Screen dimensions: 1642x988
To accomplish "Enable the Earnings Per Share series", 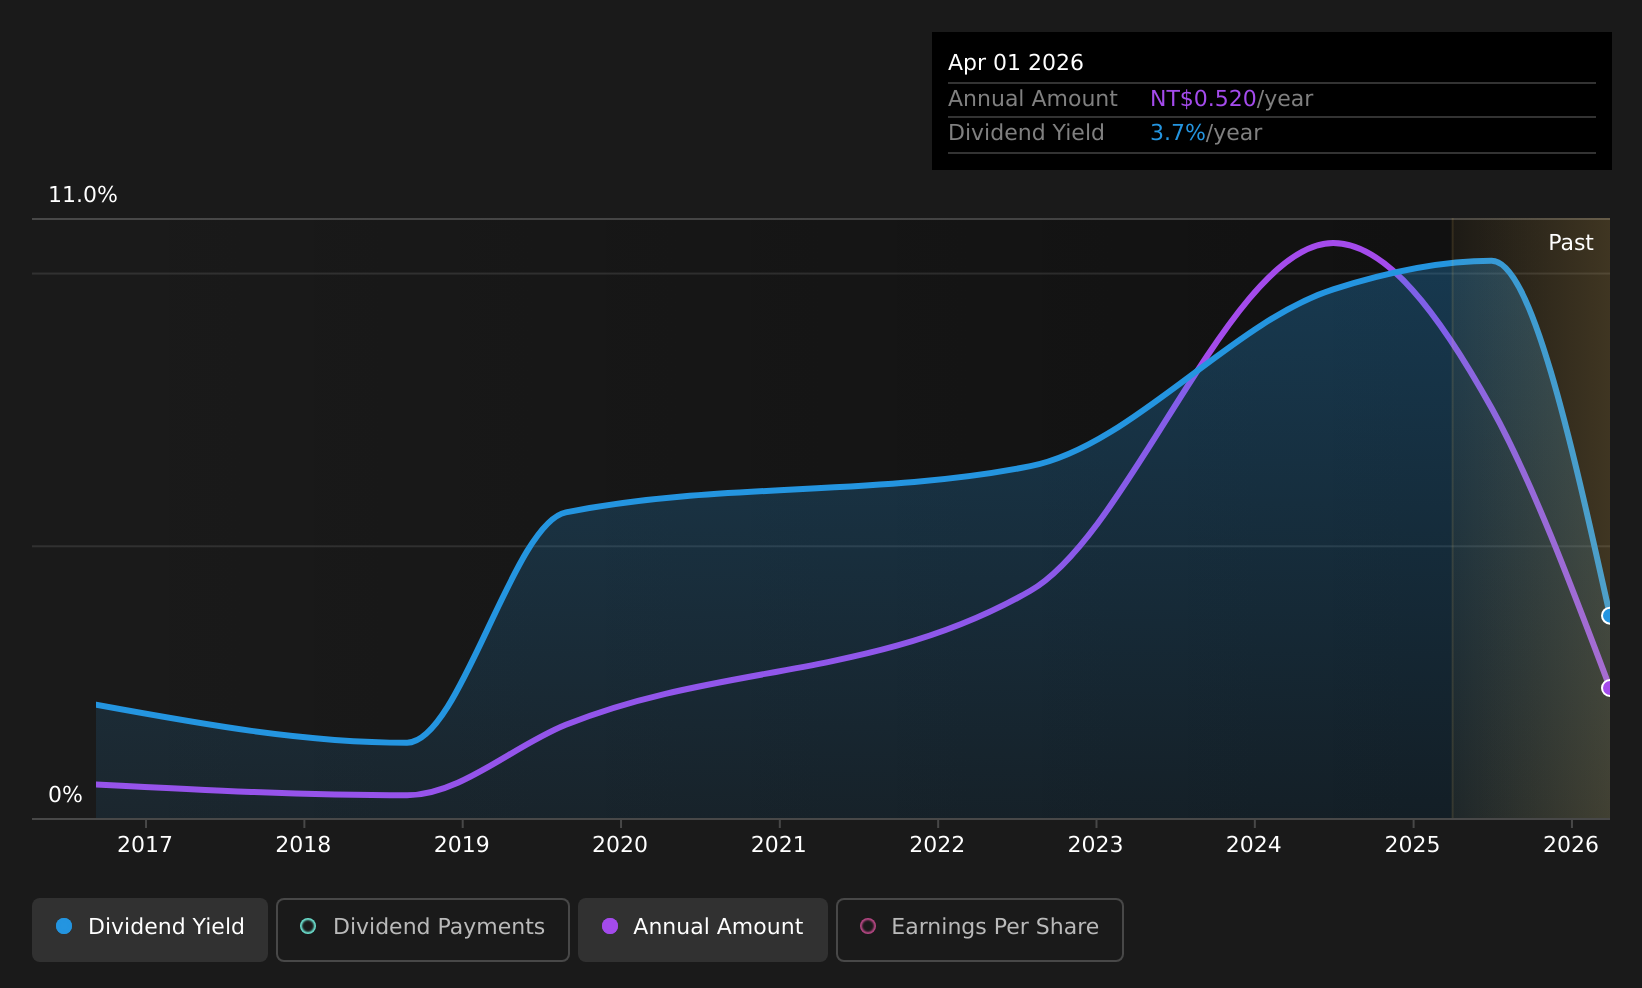I will (979, 929).
